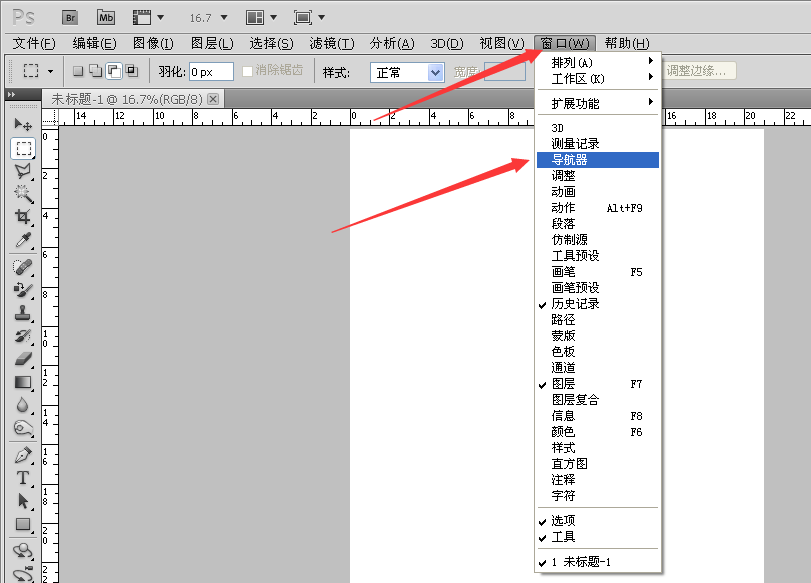Image resolution: width=811 pixels, height=583 pixels.
Task: Select the 3D Rotate tool
Action: tap(23, 551)
